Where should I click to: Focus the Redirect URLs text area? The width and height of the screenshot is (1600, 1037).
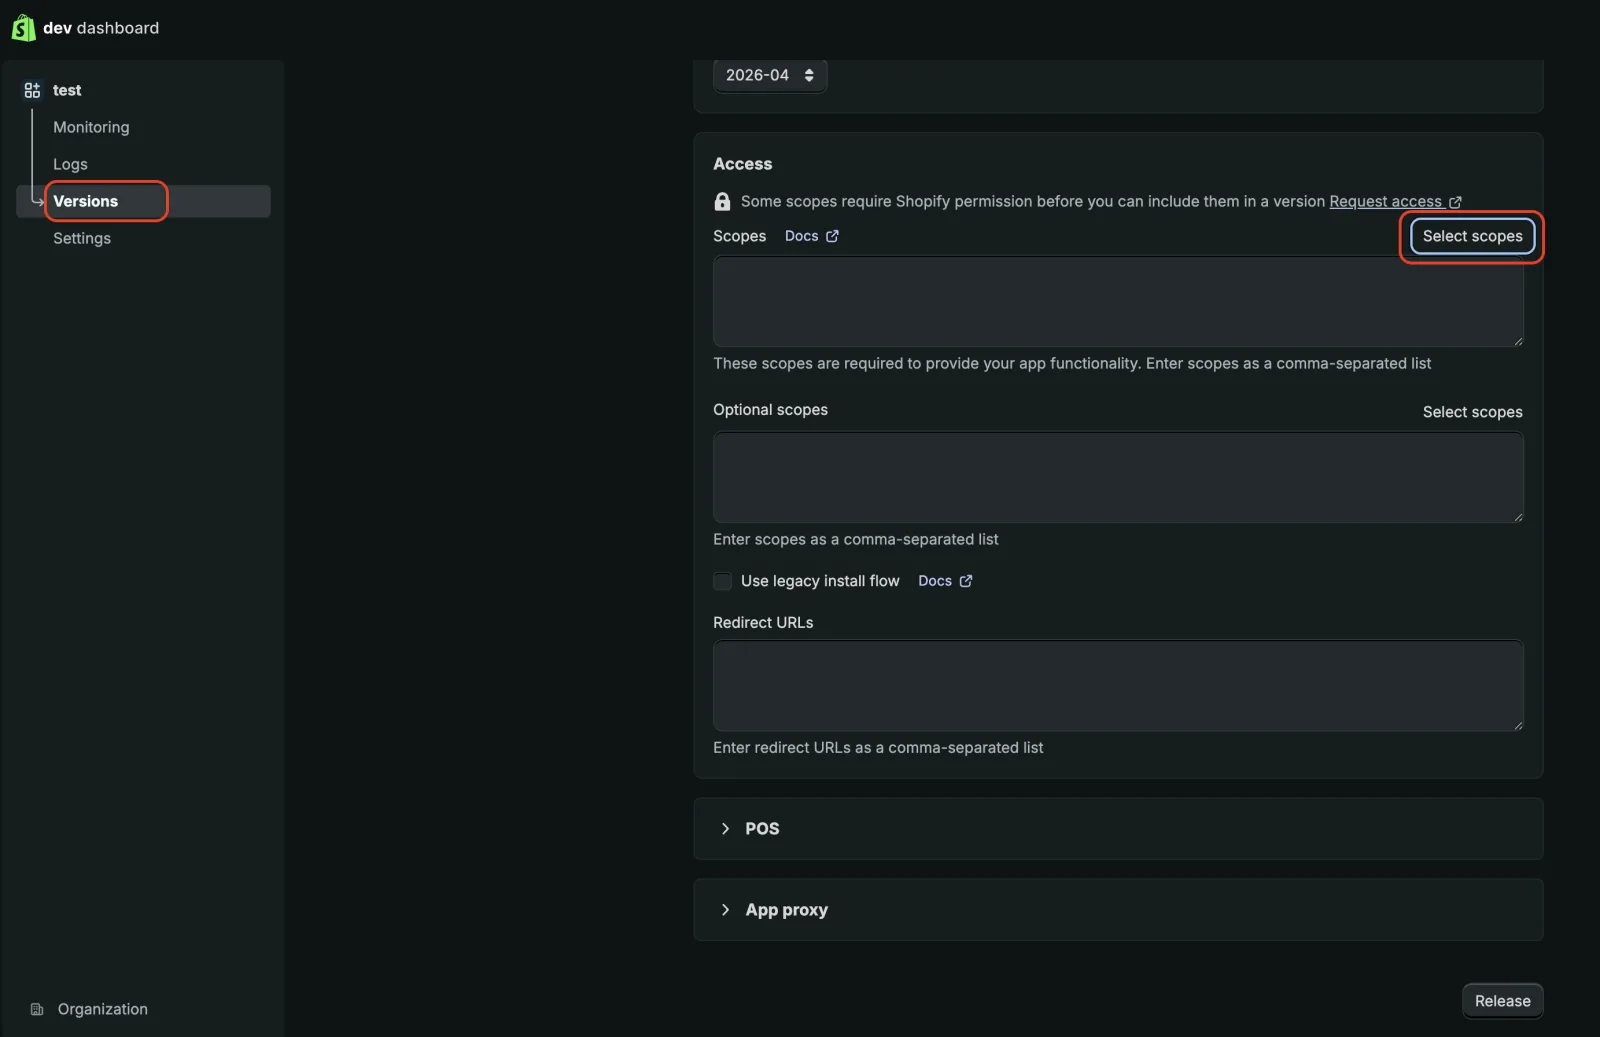click(x=1118, y=685)
